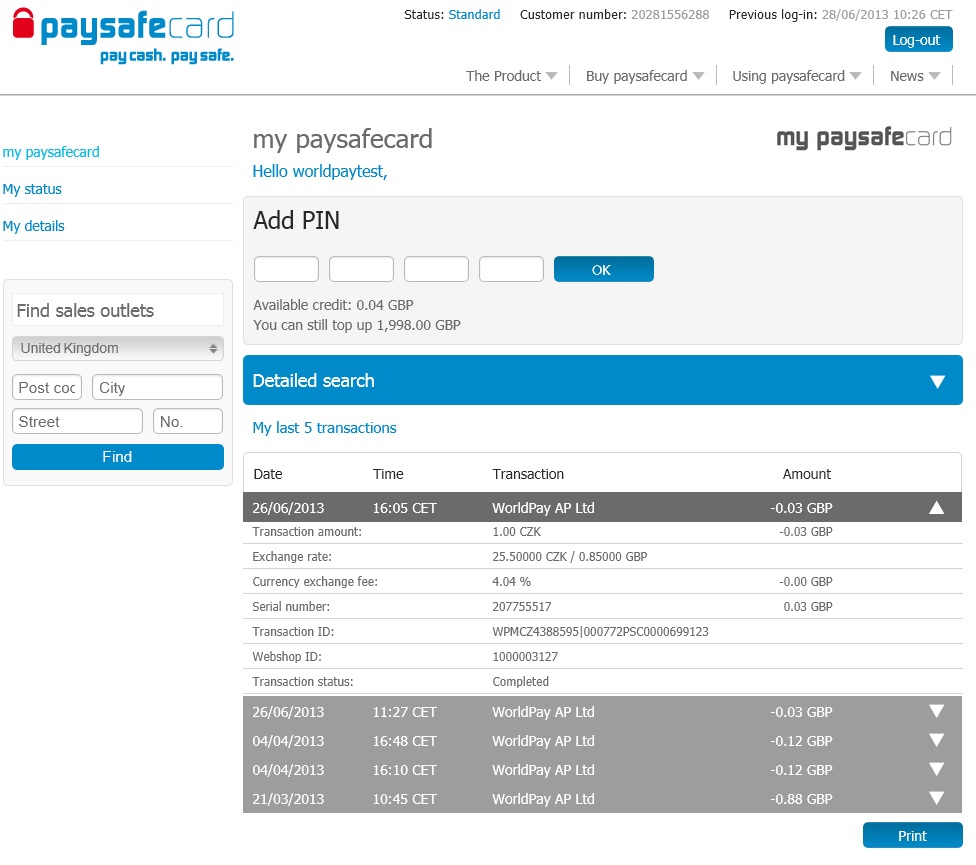The height and width of the screenshot is (865, 976).
Task: Click the serial number 207755517
Action: (522, 607)
